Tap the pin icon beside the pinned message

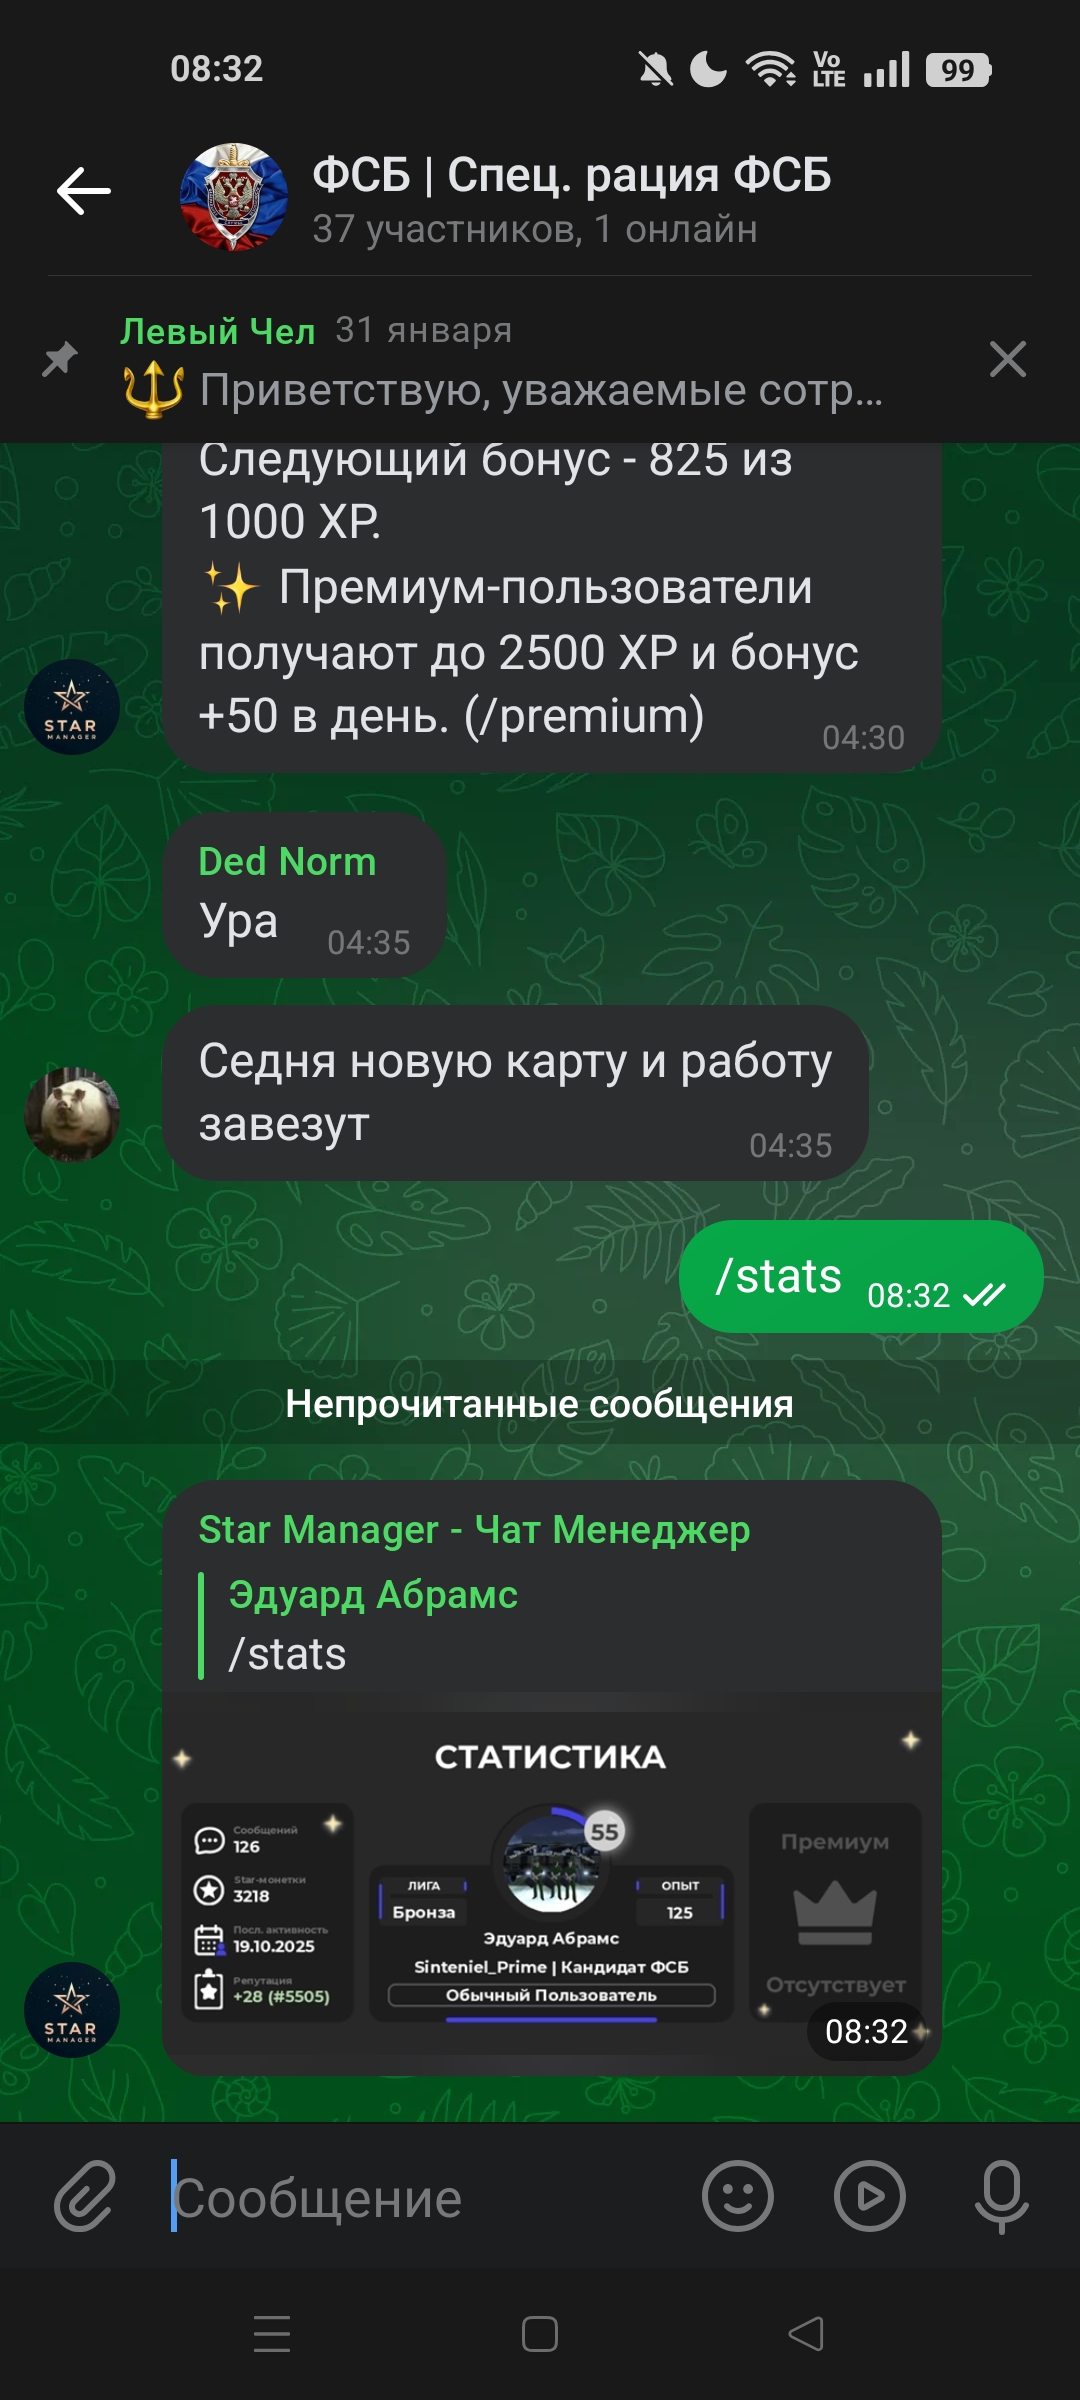pyautogui.click(x=60, y=359)
